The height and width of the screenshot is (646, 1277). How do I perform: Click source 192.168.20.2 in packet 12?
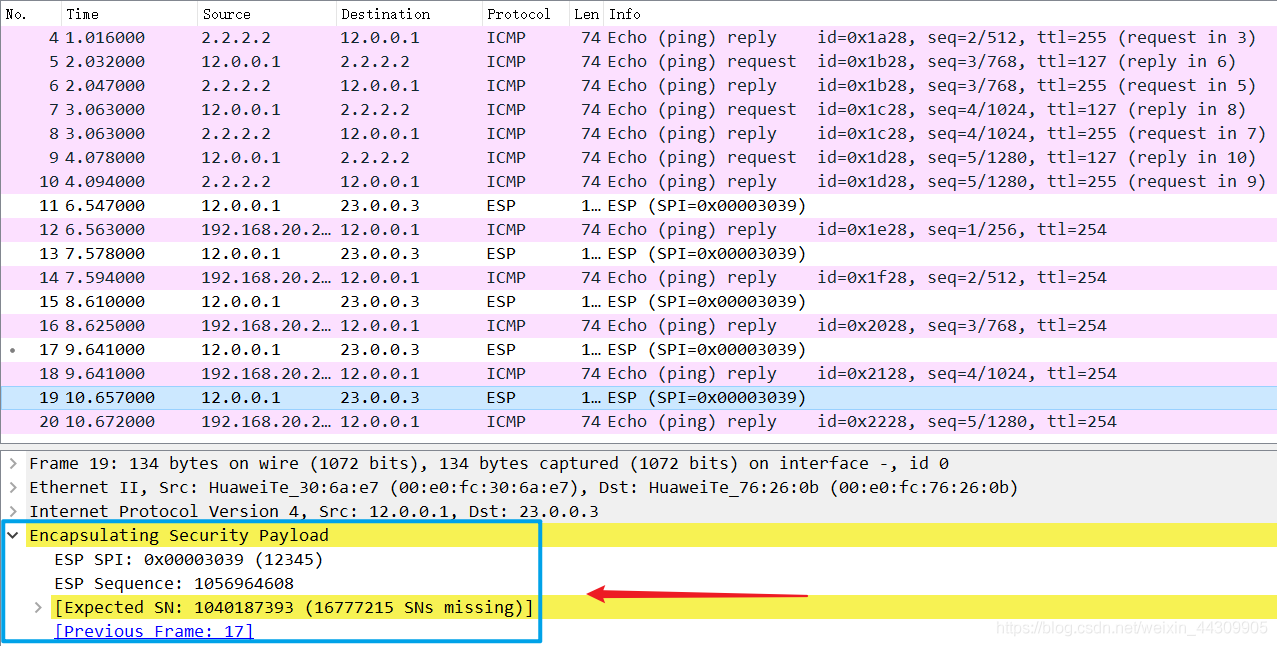click(267, 230)
